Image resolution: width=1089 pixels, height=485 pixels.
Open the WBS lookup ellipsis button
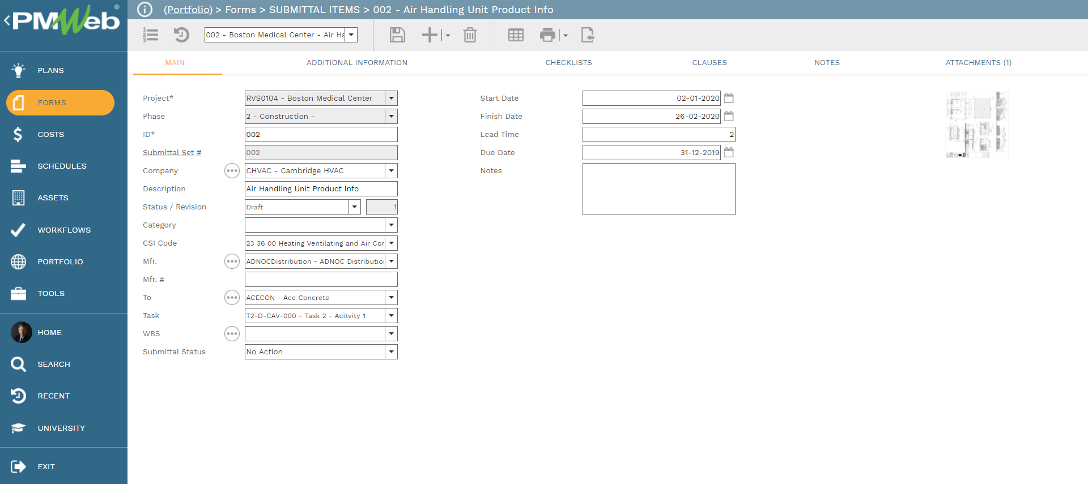click(232, 334)
